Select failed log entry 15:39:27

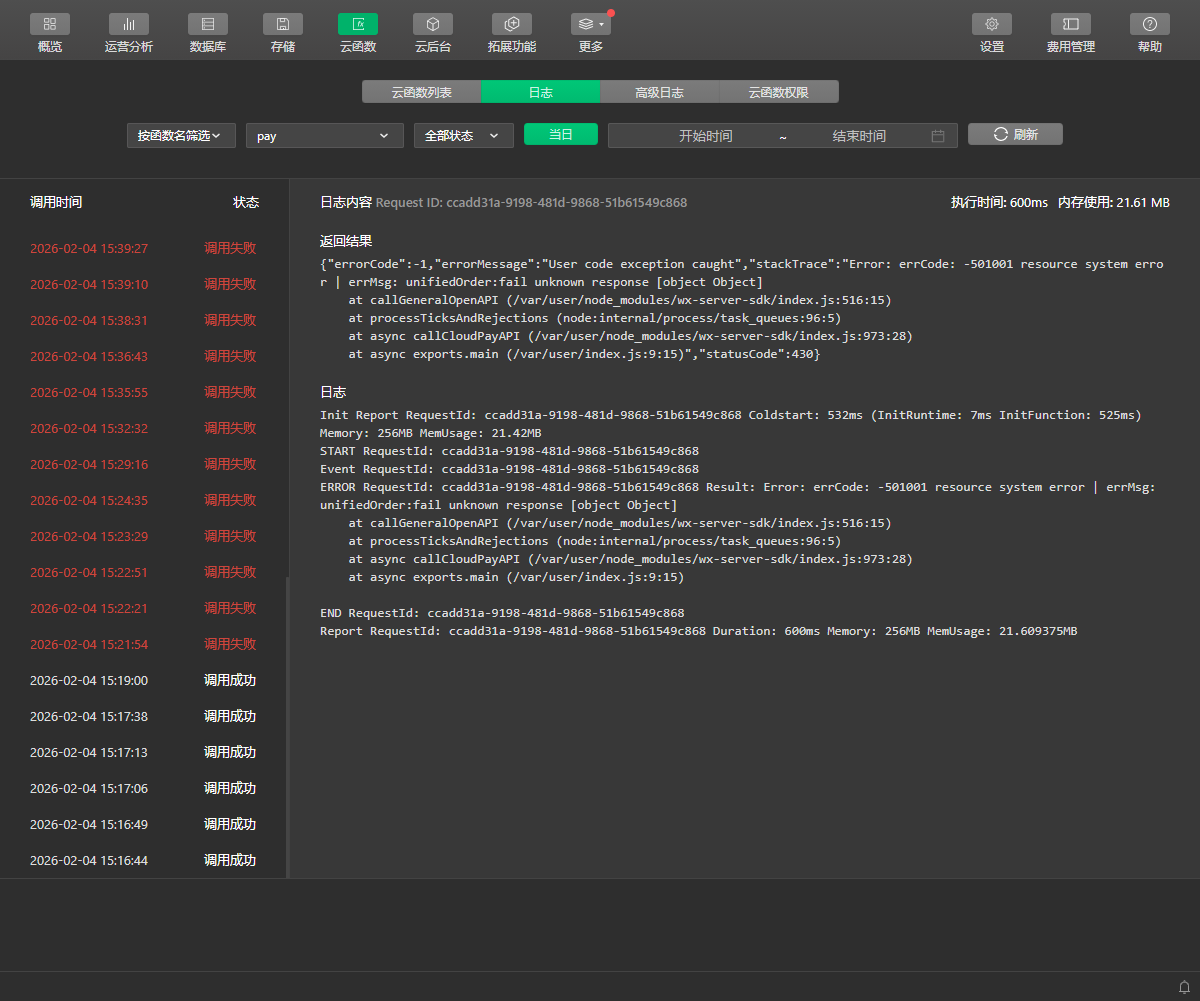click(x=144, y=248)
